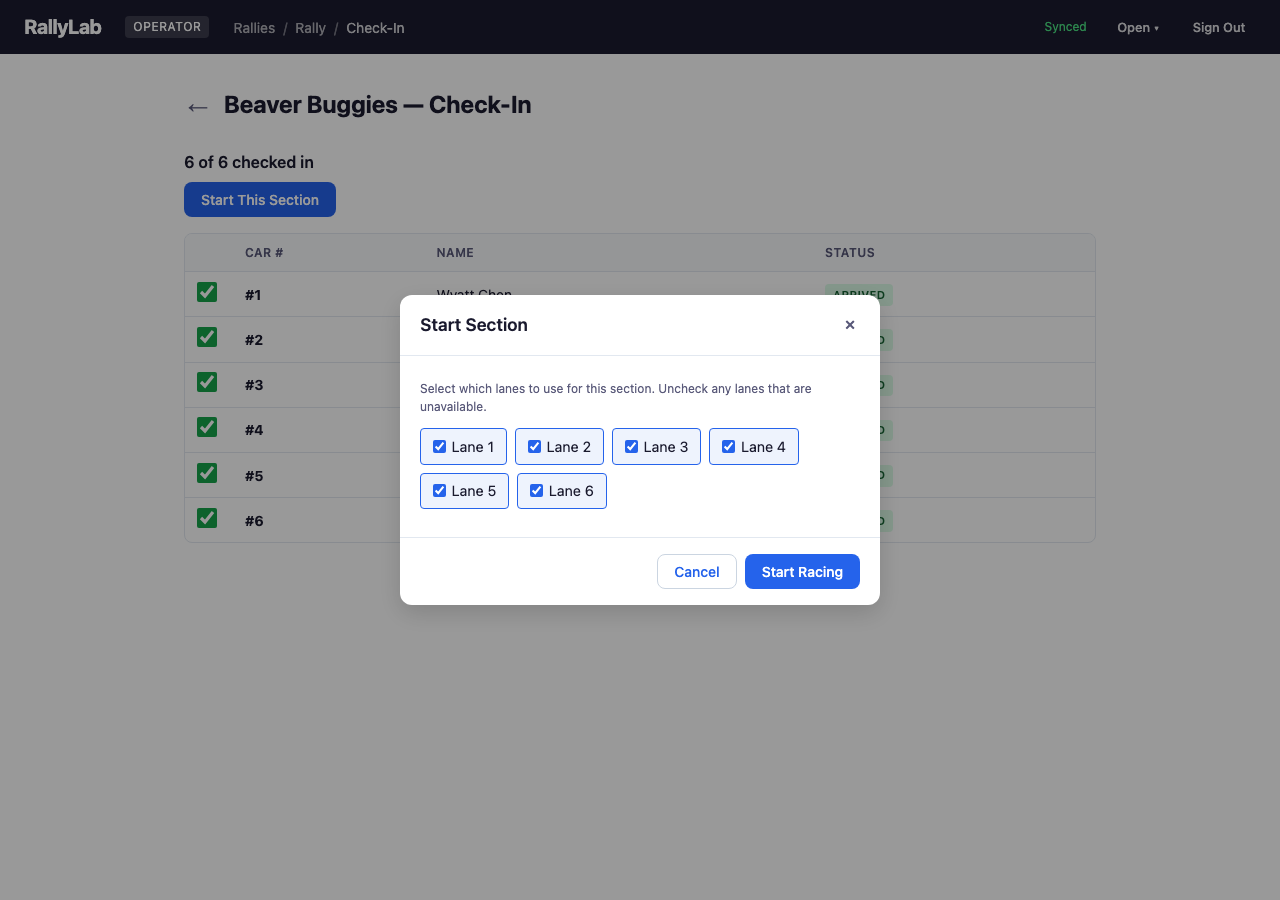The height and width of the screenshot is (900, 1280).
Task: Click the green check icon beside car #1
Action: point(206,291)
